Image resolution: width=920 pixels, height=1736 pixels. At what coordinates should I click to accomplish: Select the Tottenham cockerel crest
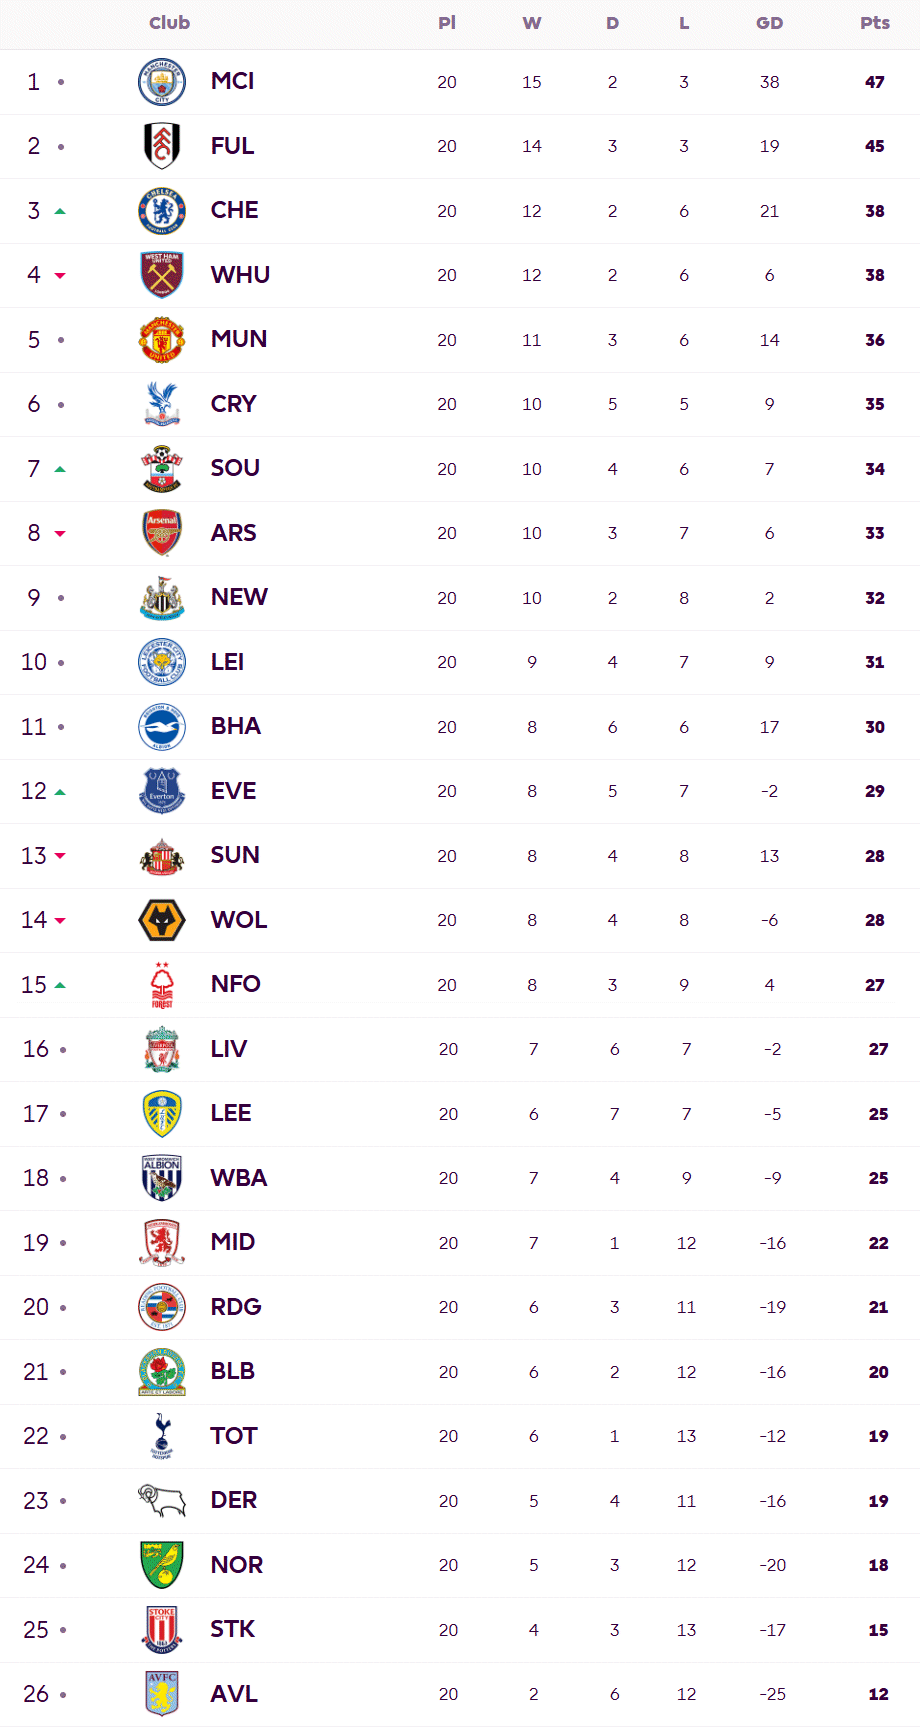click(x=162, y=1436)
